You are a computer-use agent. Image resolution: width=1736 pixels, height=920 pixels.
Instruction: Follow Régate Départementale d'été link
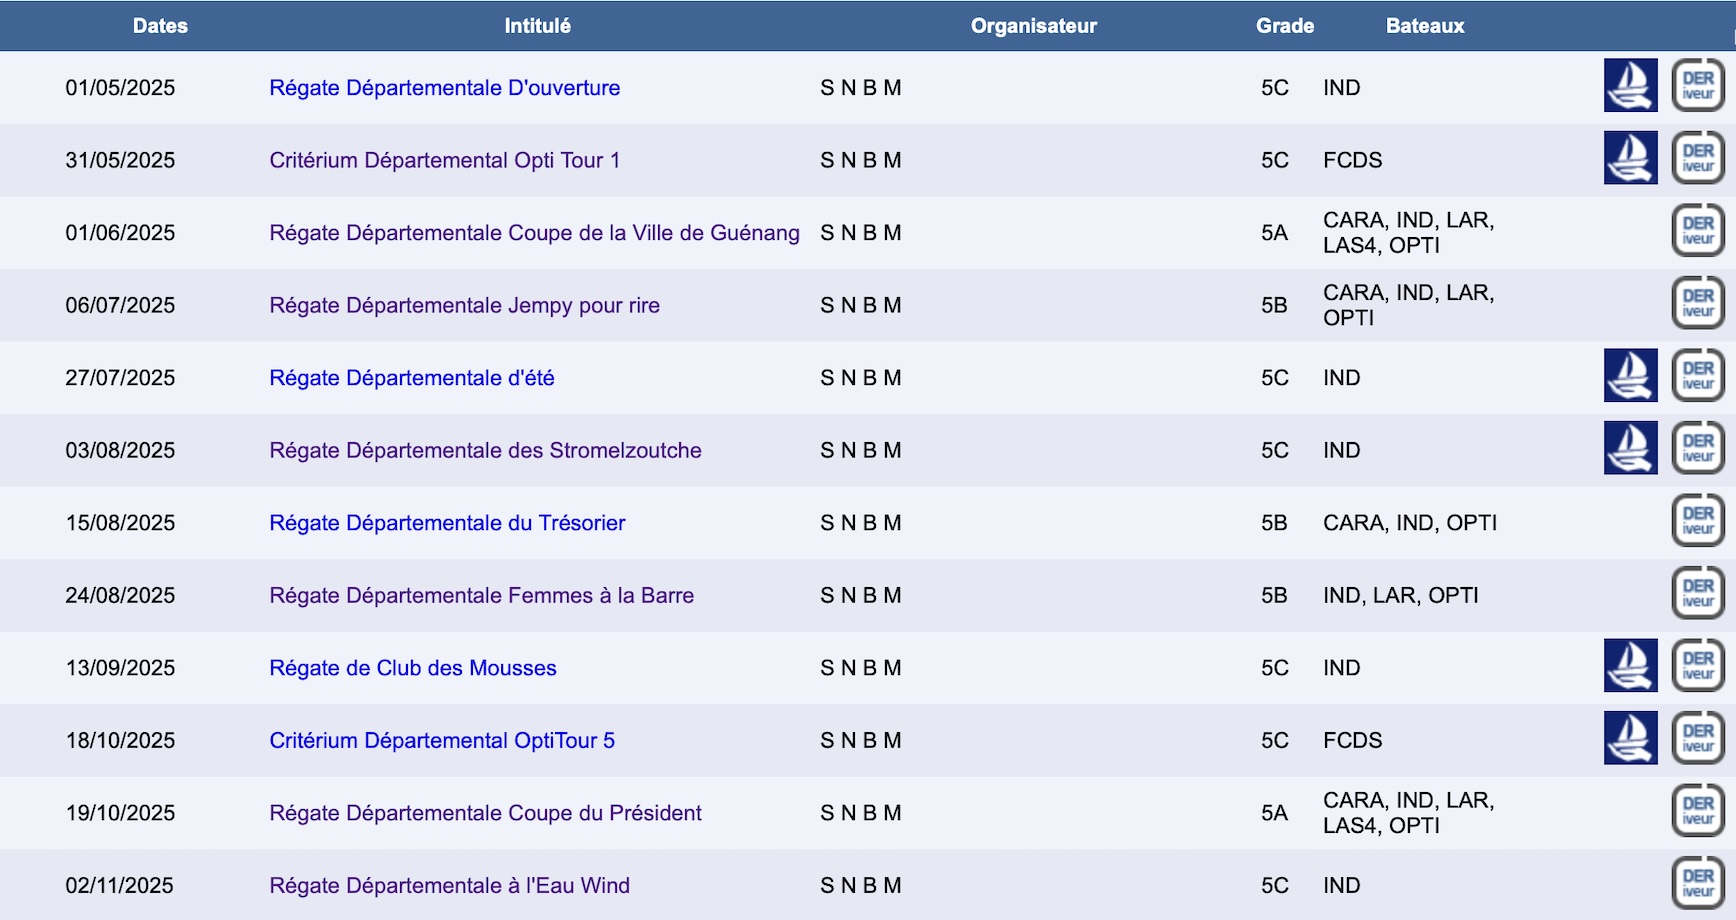coord(412,378)
